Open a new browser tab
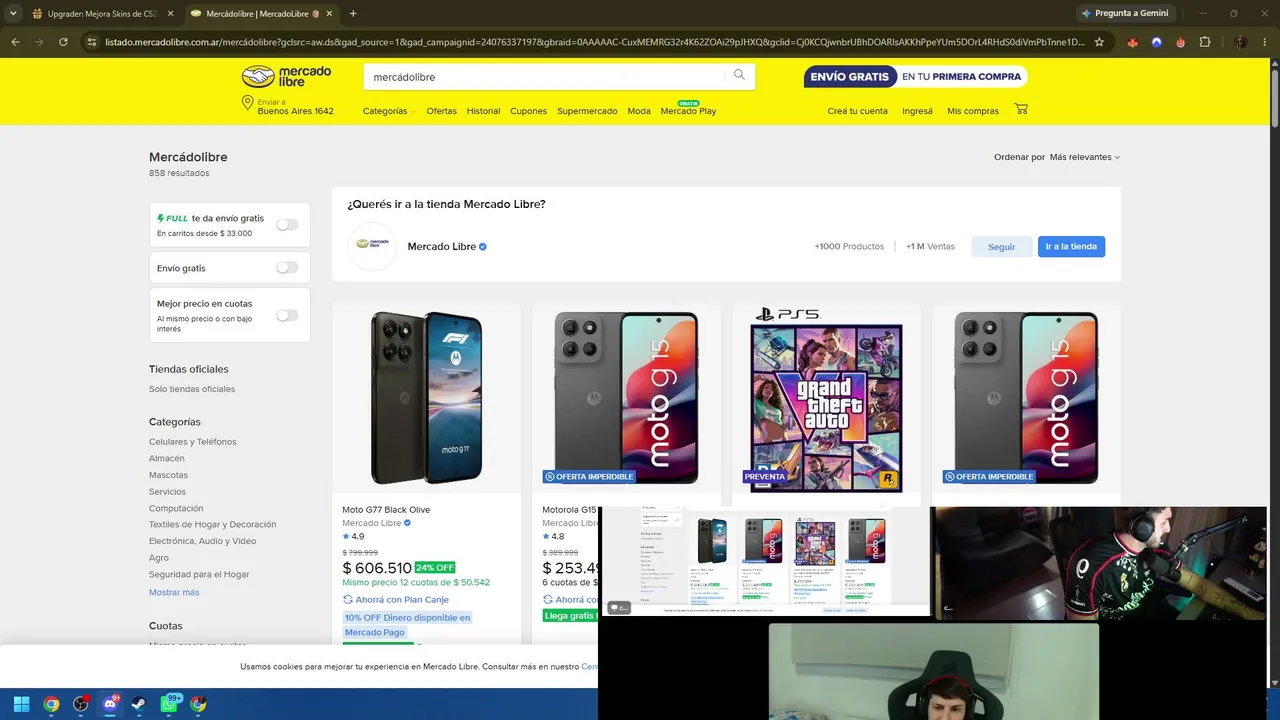 (x=353, y=13)
